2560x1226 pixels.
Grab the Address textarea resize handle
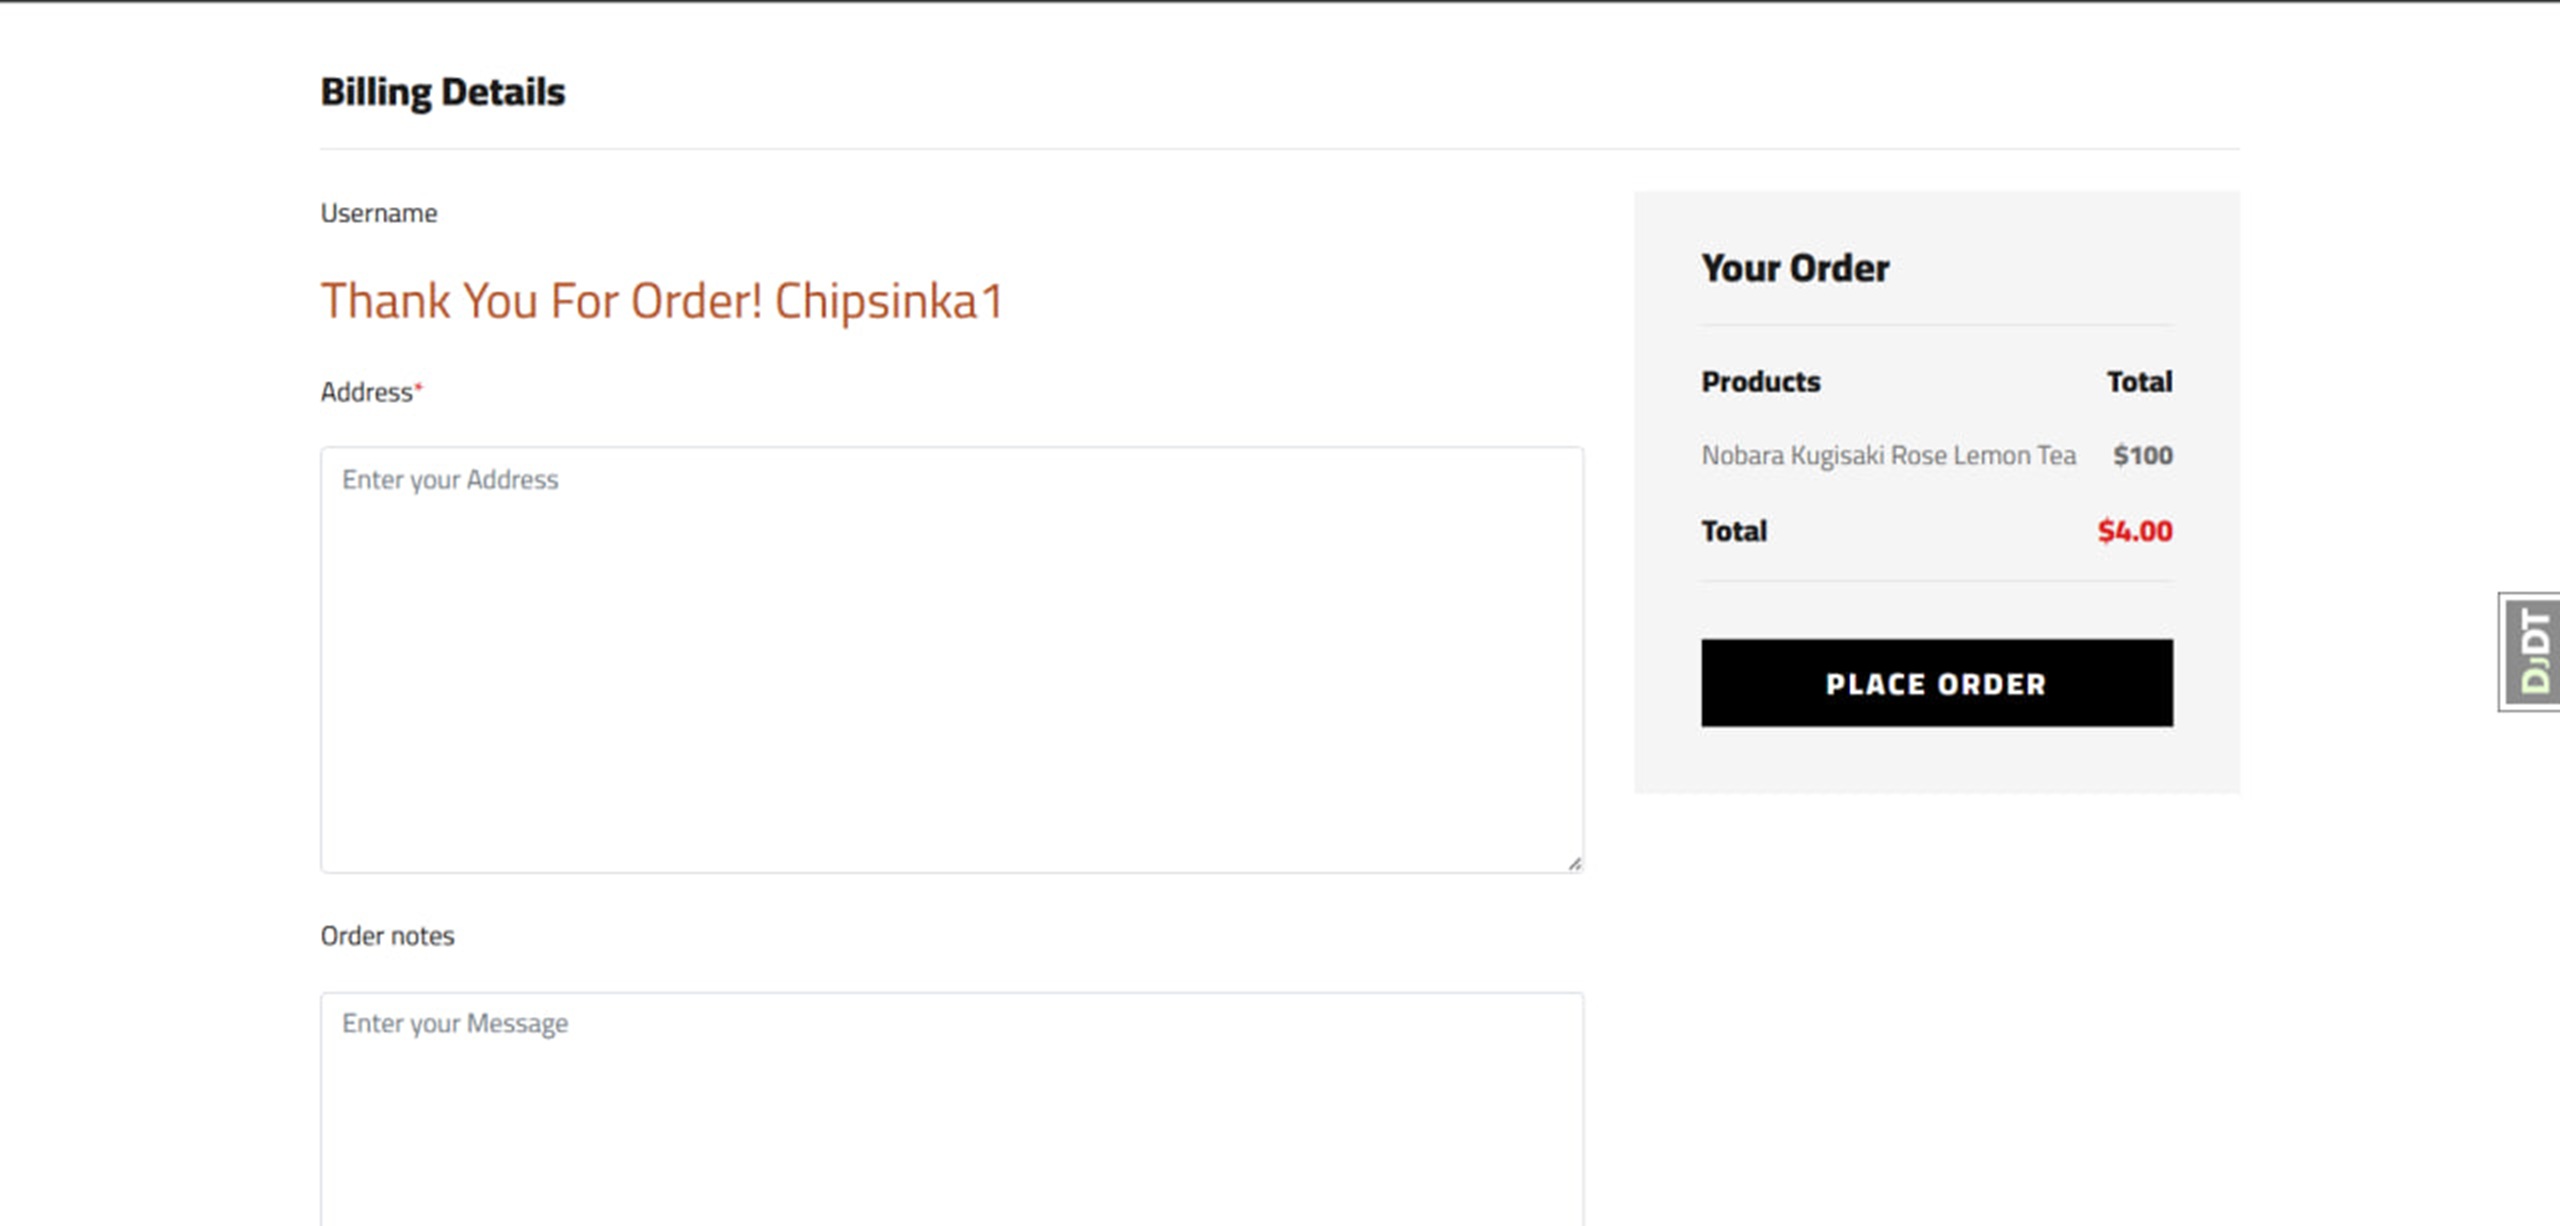pyautogui.click(x=1574, y=864)
